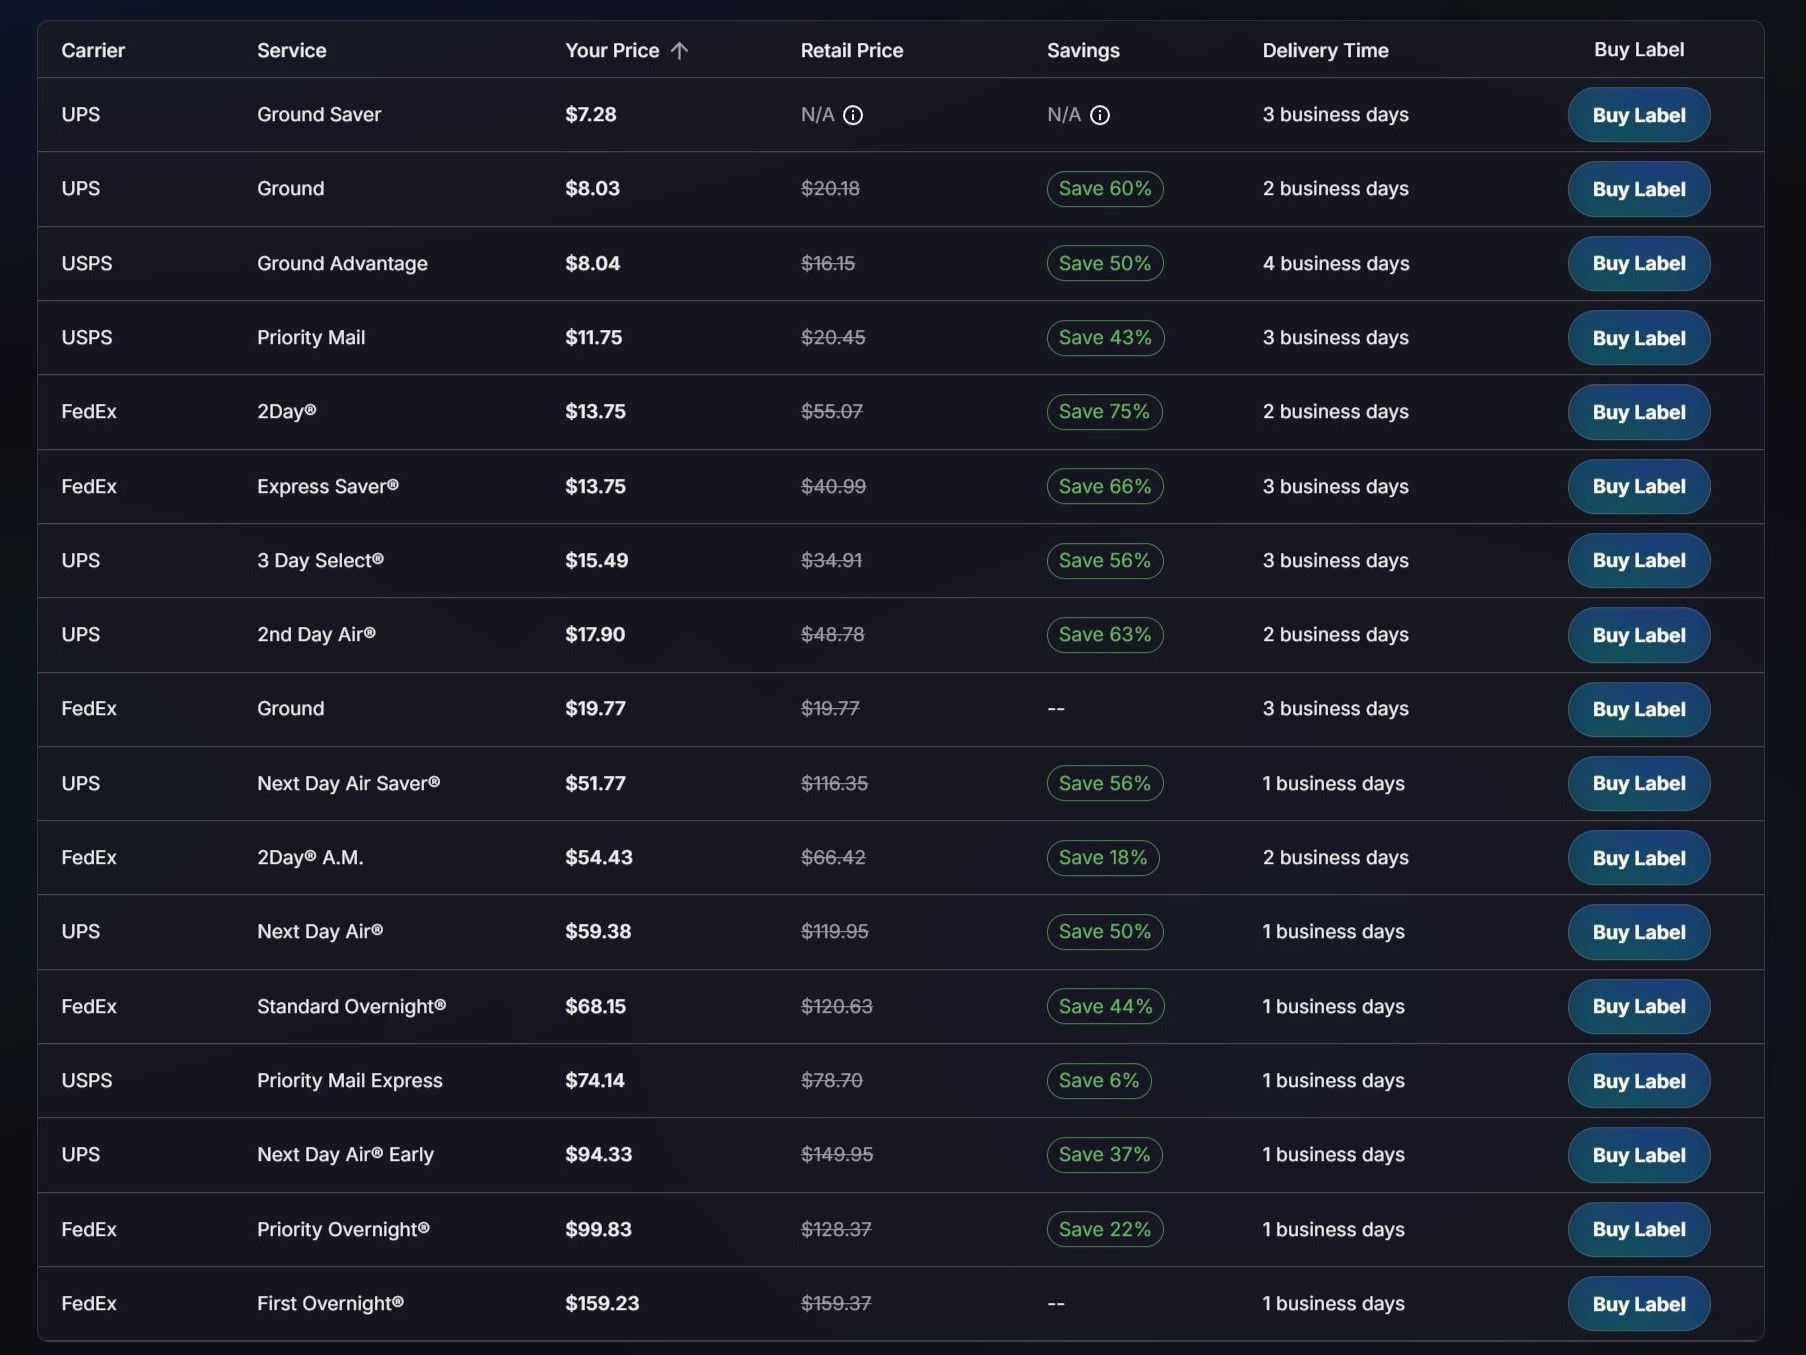Buy Label for UPS 2nd Day Air

click(x=1639, y=635)
